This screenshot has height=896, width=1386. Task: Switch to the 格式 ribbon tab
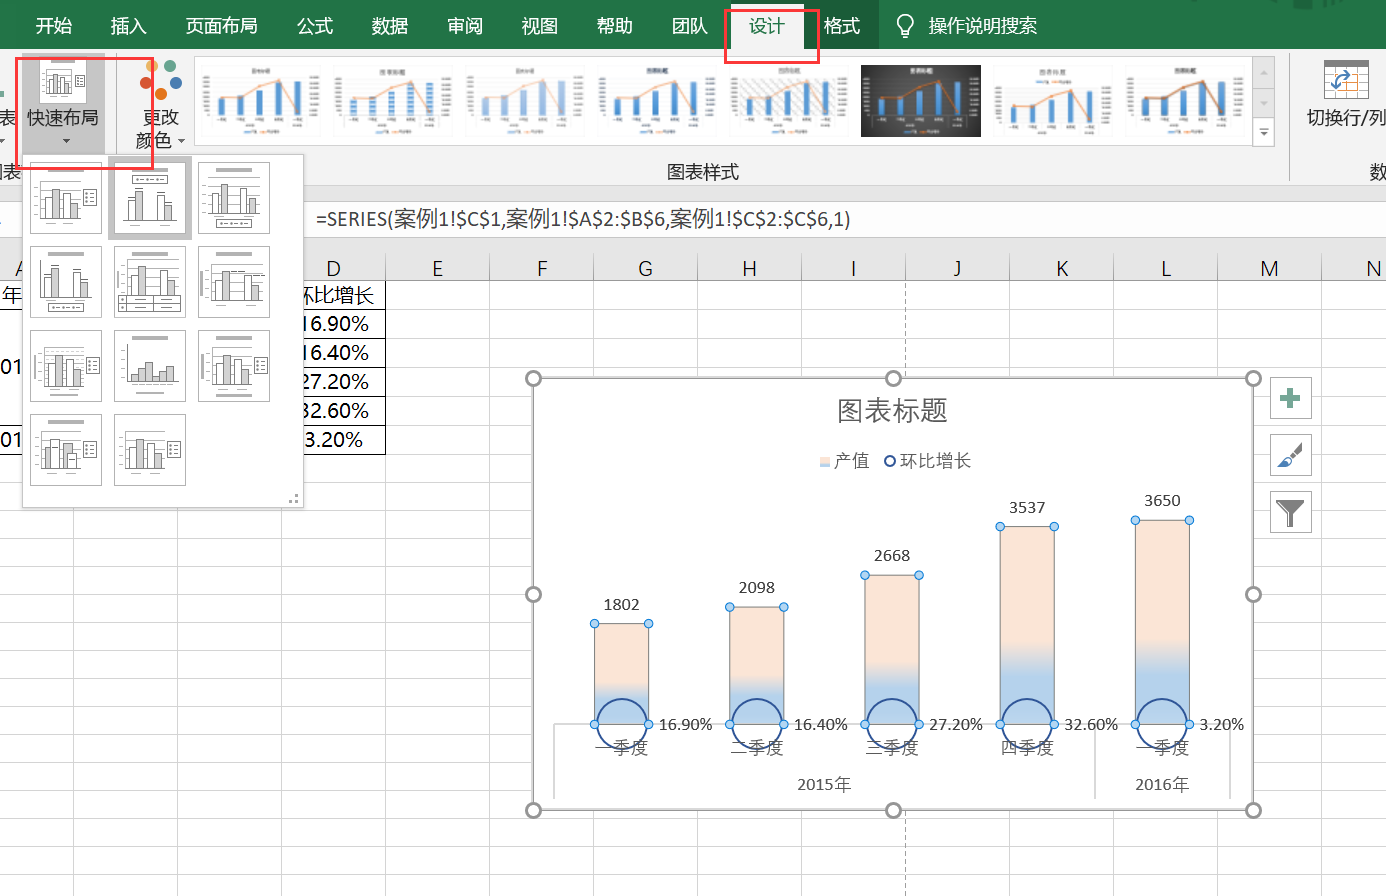(841, 26)
